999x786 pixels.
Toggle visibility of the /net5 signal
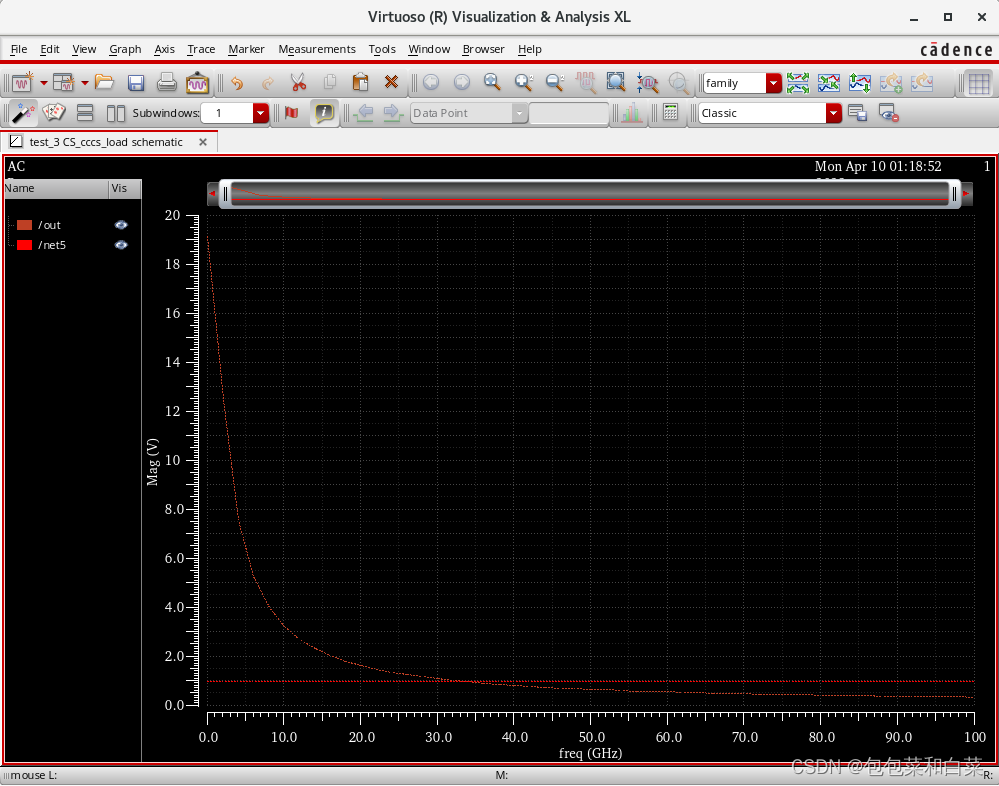(x=121, y=245)
